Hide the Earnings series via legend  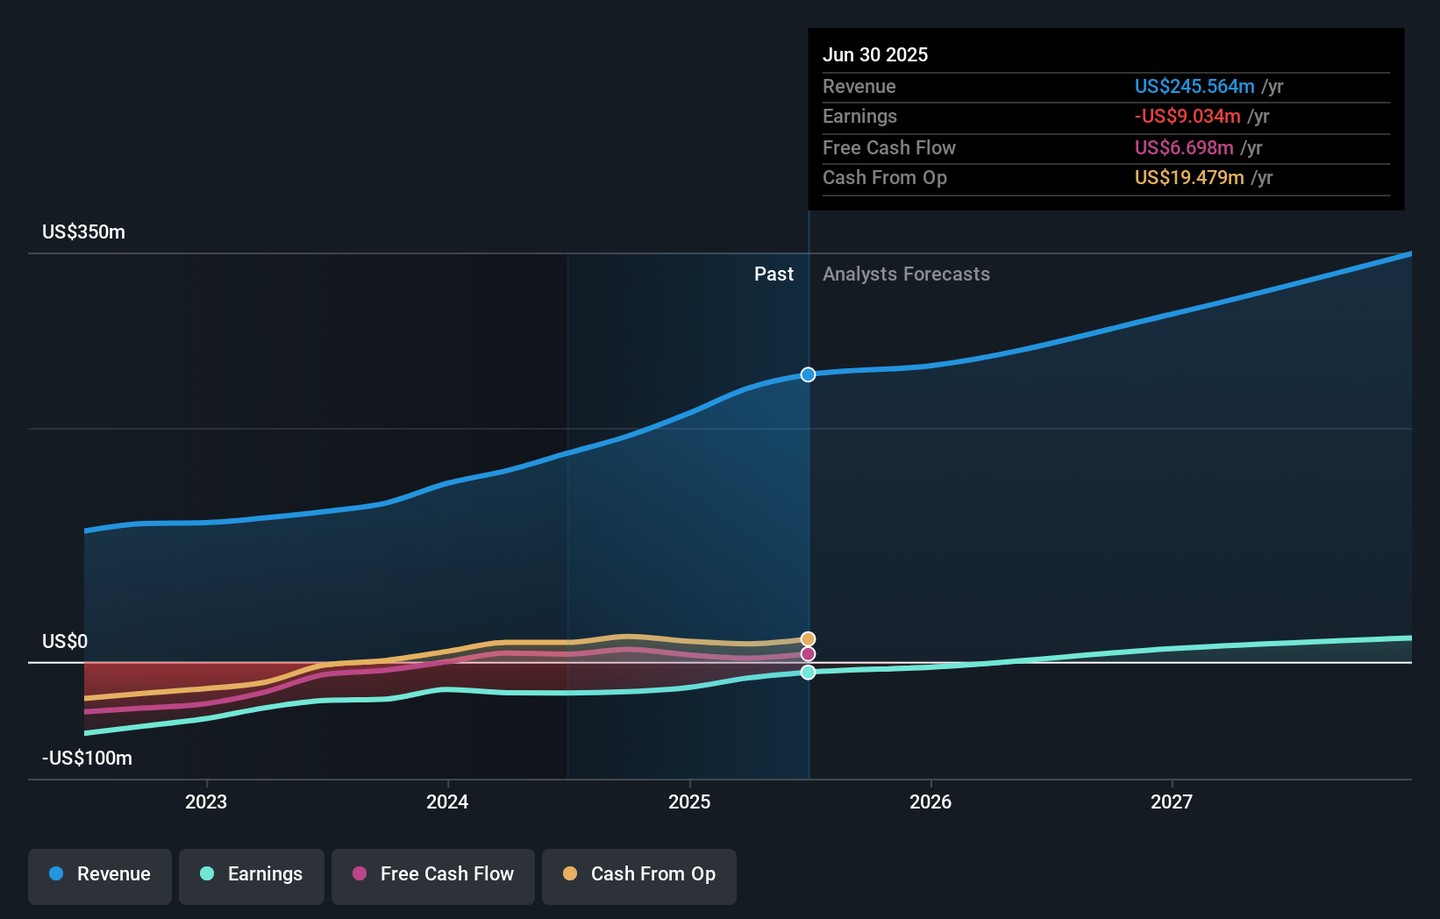[251, 874]
